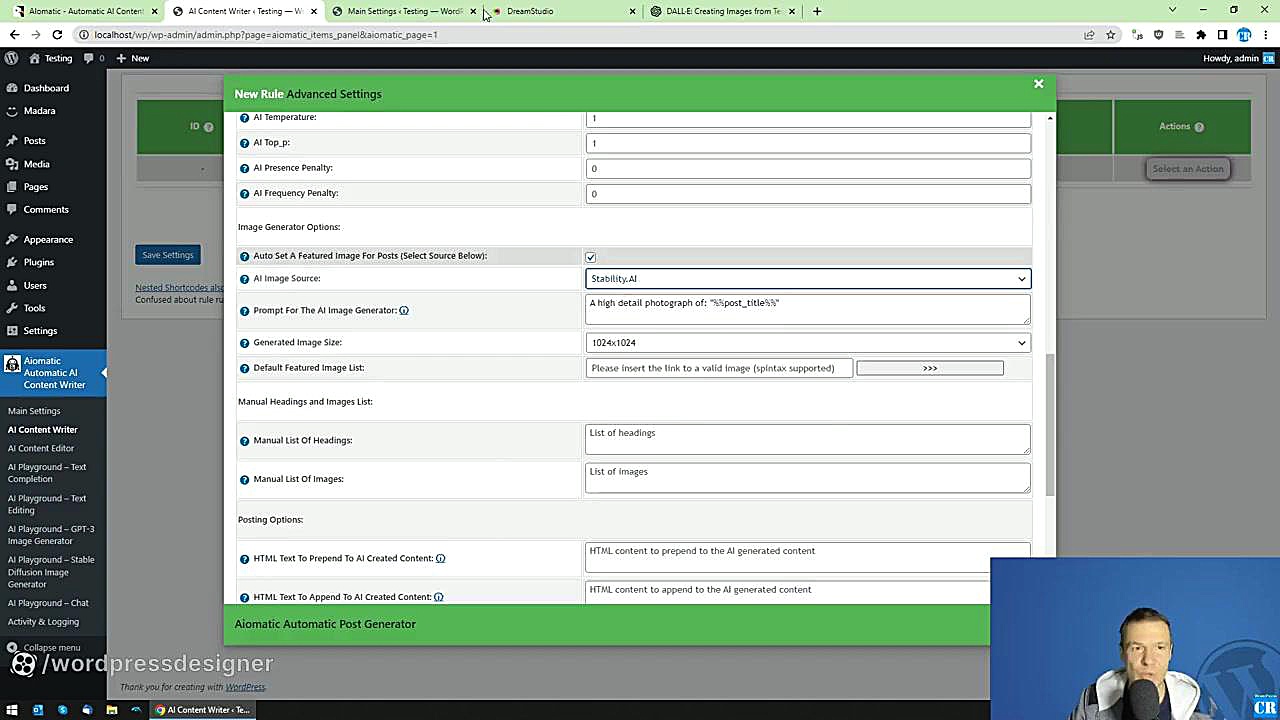
Task: Click help icon beside AI Image Source
Action: [x=244, y=279]
